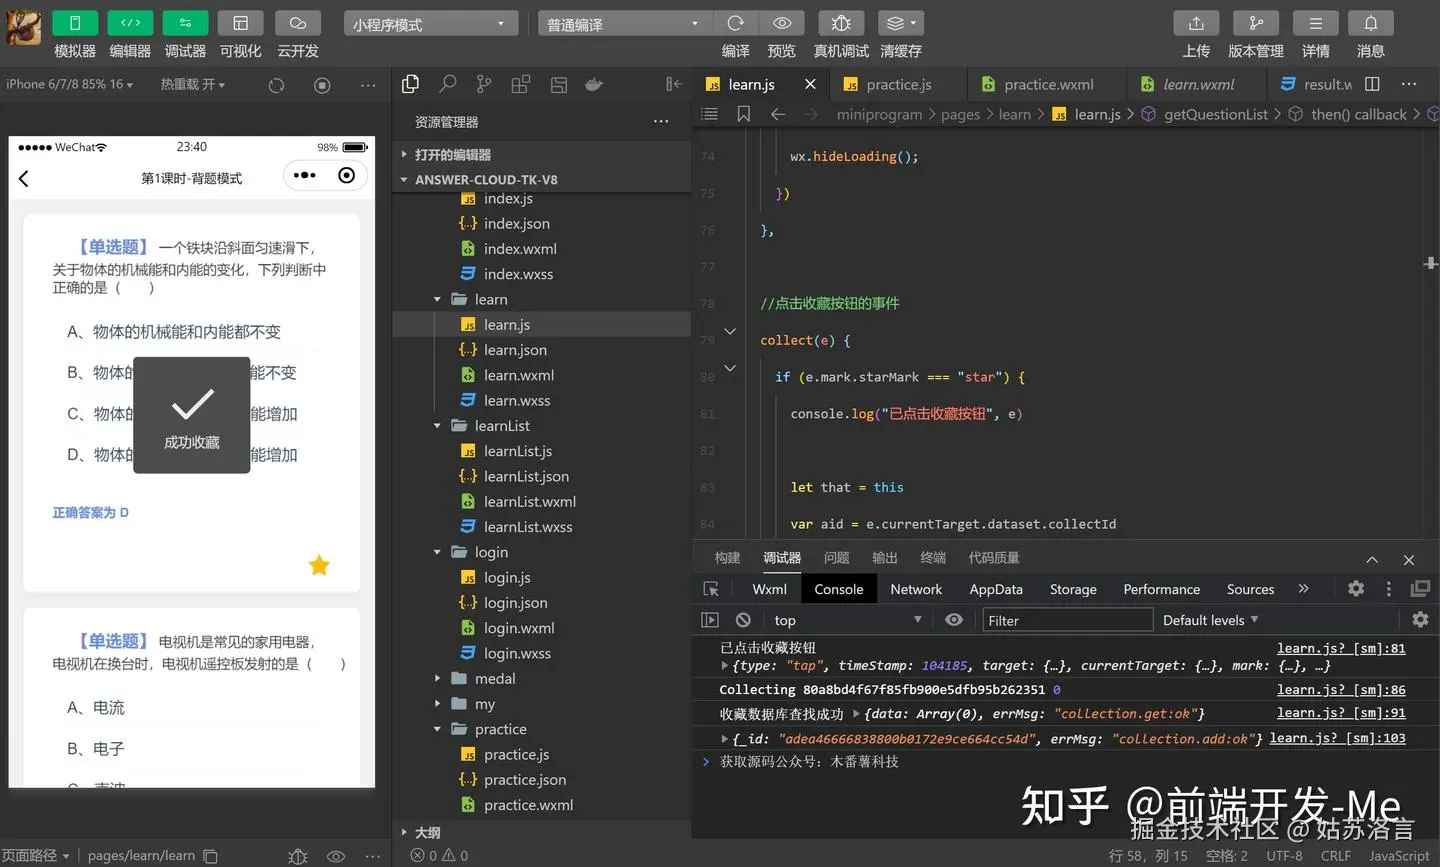Screen dimensions: 1440x867
Task: Open the learn.js? [sm]:103 source link
Action: [1338, 738]
